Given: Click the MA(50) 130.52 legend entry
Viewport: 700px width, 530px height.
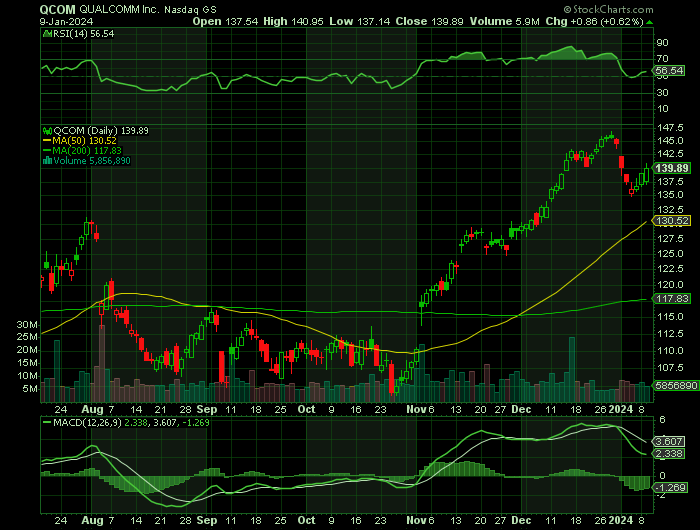Looking at the screenshot, I should [87, 141].
